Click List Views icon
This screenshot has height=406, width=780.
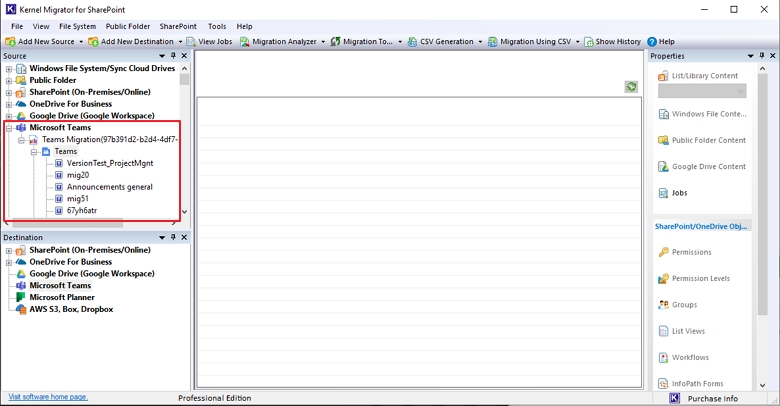pyautogui.click(x=664, y=331)
